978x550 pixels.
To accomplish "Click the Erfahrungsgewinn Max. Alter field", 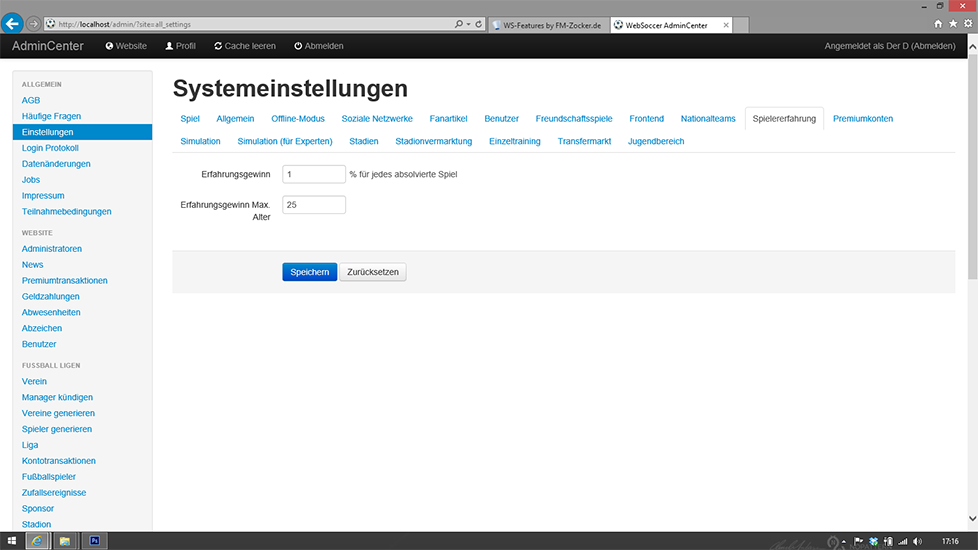I will (314, 205).
